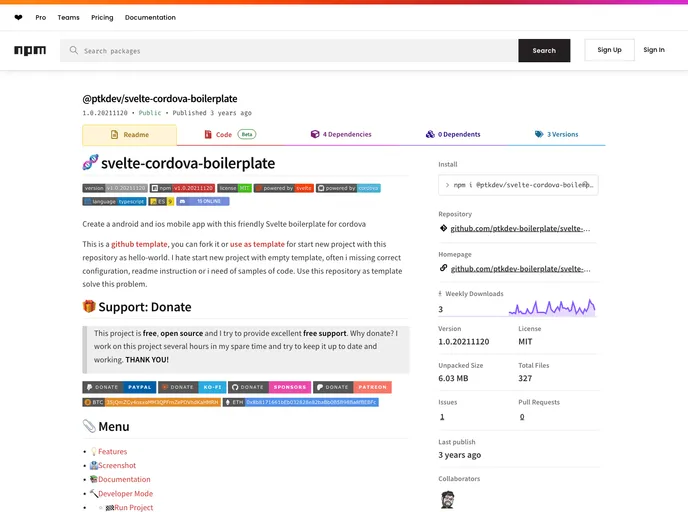688x512 pixels.
Task: Click the '327' total files value
Action: 525,378
